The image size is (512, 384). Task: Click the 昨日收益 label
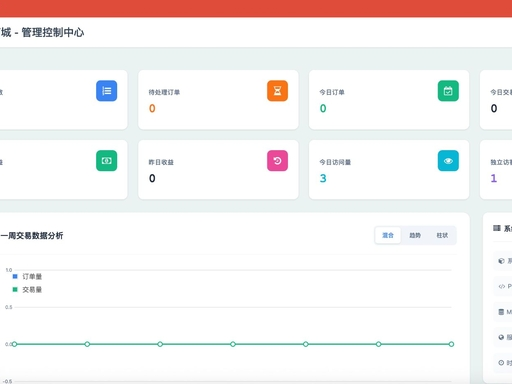pyautogui.click(x=161, y=162)
